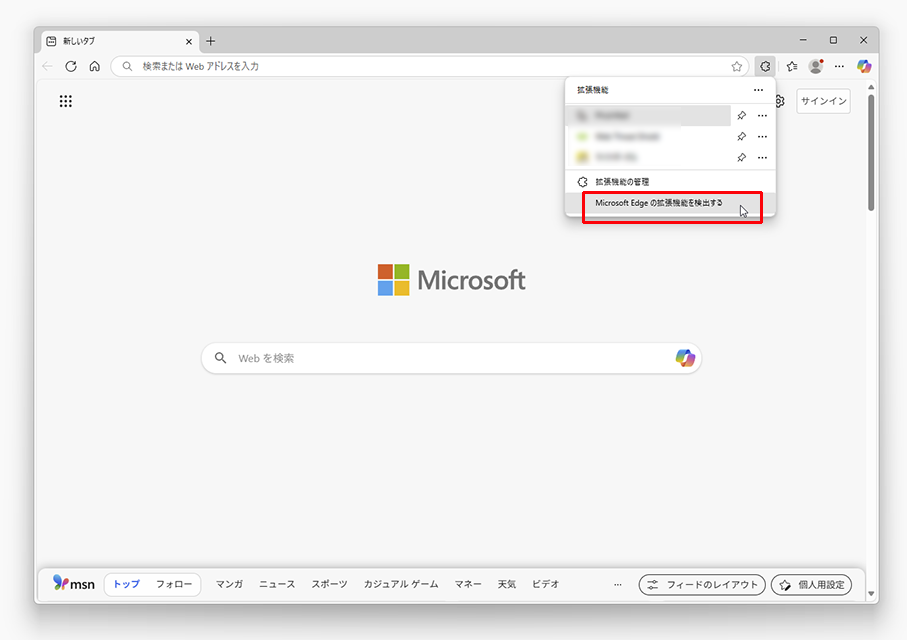Pin the third listed extension to toolbar
Image resolution: width=907 pixels, height=640 pixels.
point(742,157)
